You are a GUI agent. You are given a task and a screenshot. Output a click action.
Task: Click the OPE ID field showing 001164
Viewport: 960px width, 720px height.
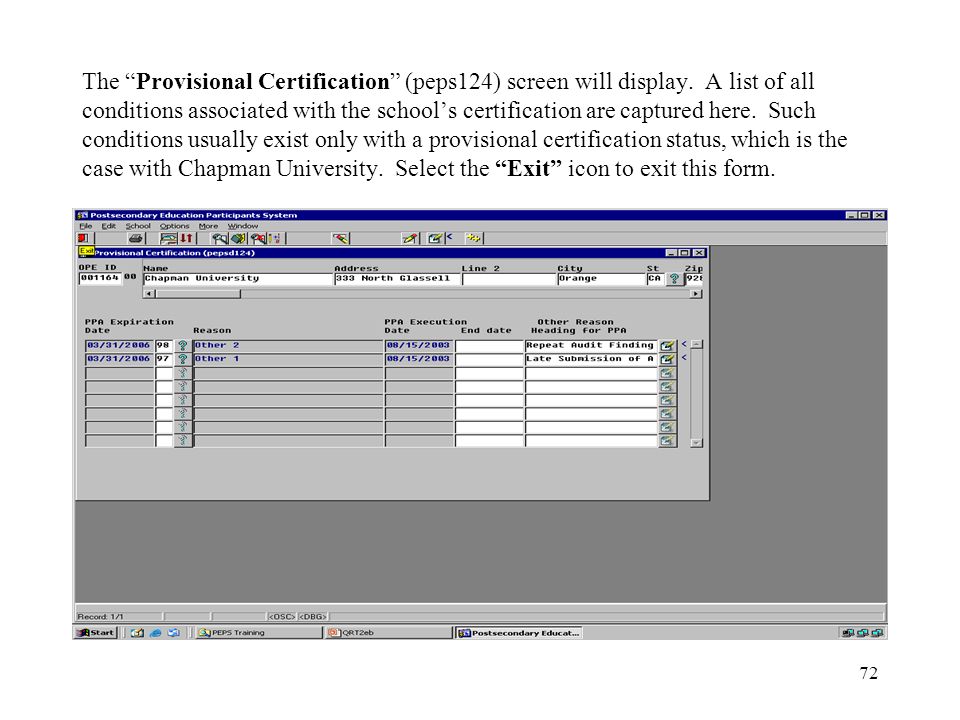(x=100, y=278)
